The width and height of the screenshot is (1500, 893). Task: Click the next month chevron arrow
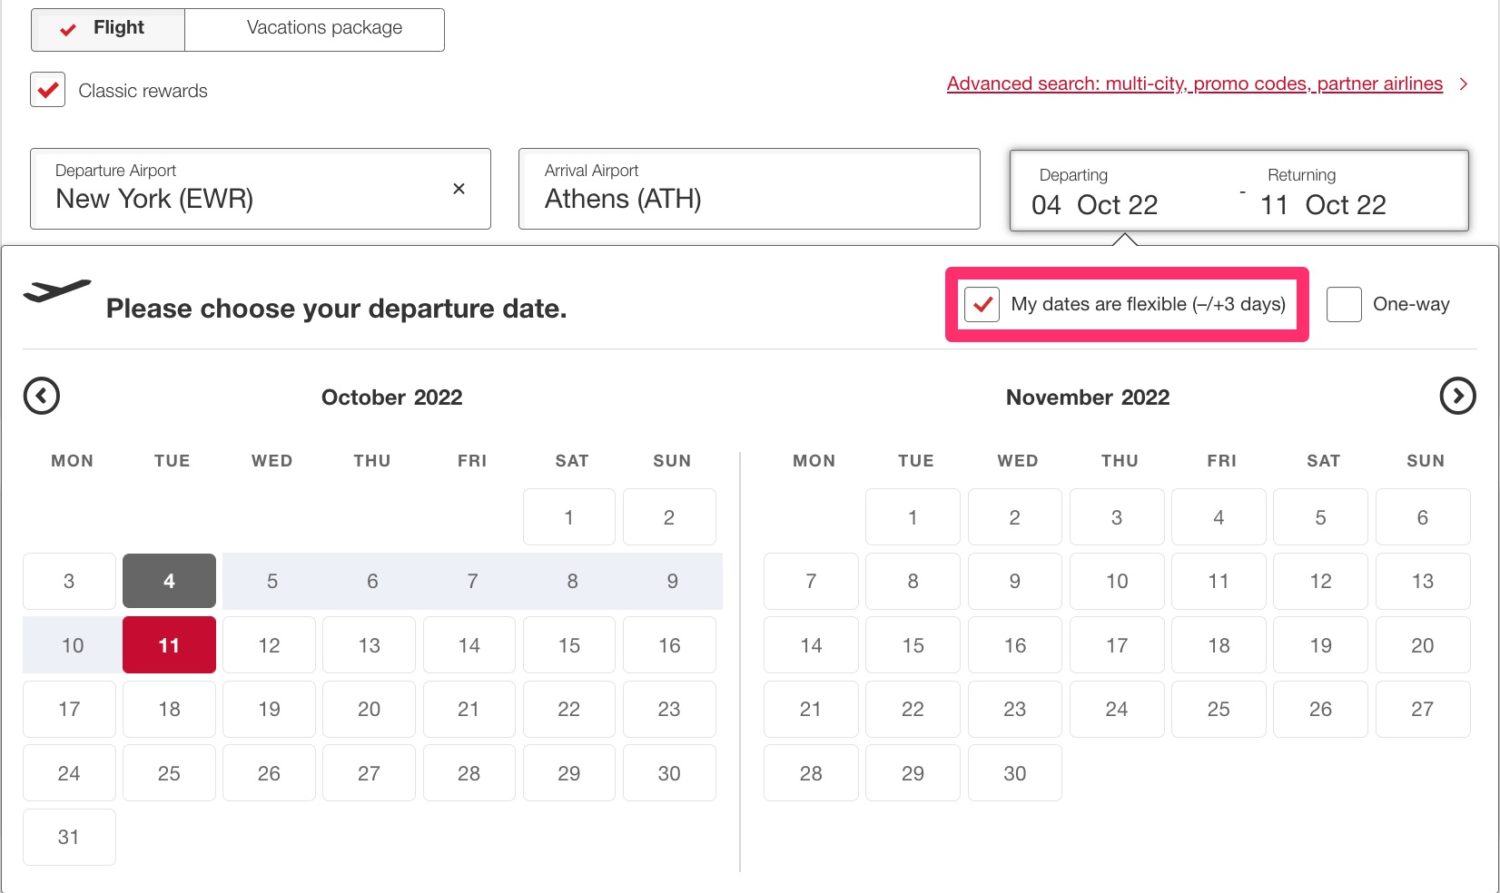coord(1458,396)
